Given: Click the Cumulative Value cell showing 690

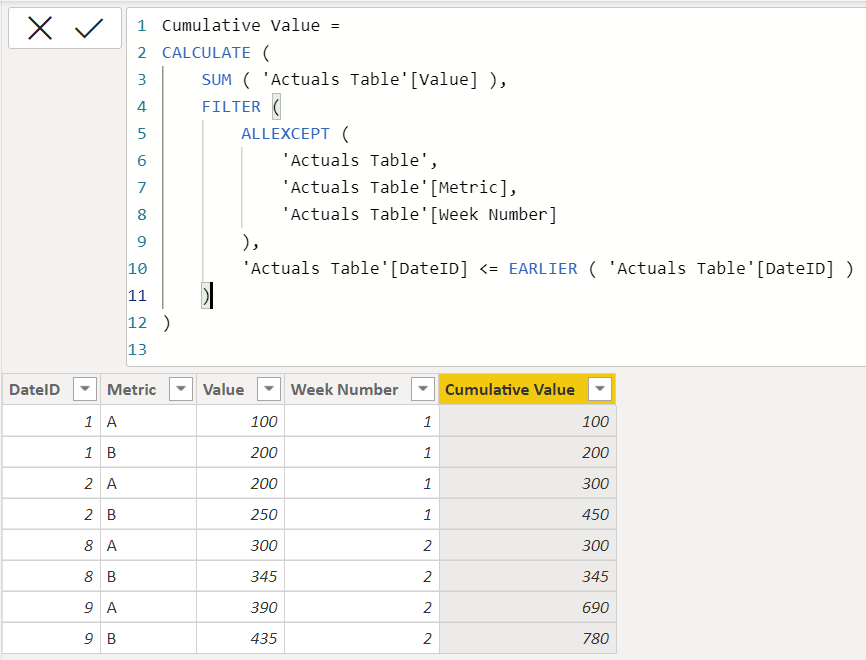Looking at the screenshot, I should tap(528, 607).
